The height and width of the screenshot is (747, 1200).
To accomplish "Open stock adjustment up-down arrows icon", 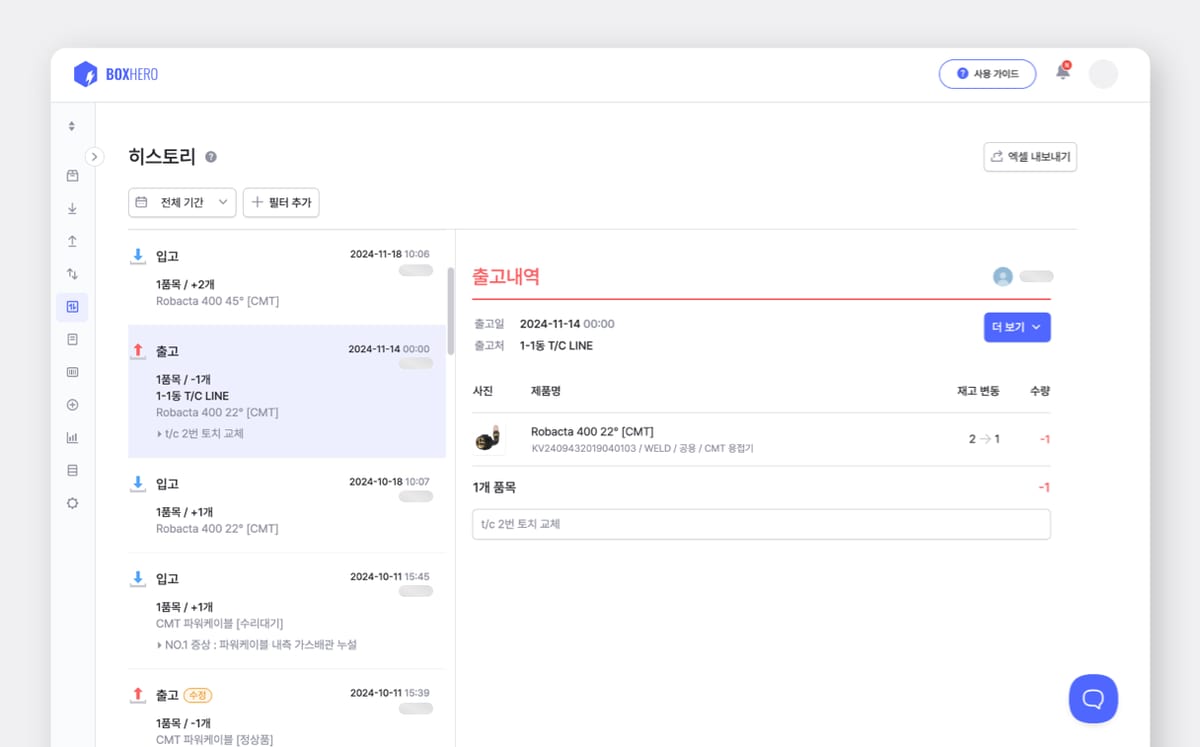I will point(72,274).
